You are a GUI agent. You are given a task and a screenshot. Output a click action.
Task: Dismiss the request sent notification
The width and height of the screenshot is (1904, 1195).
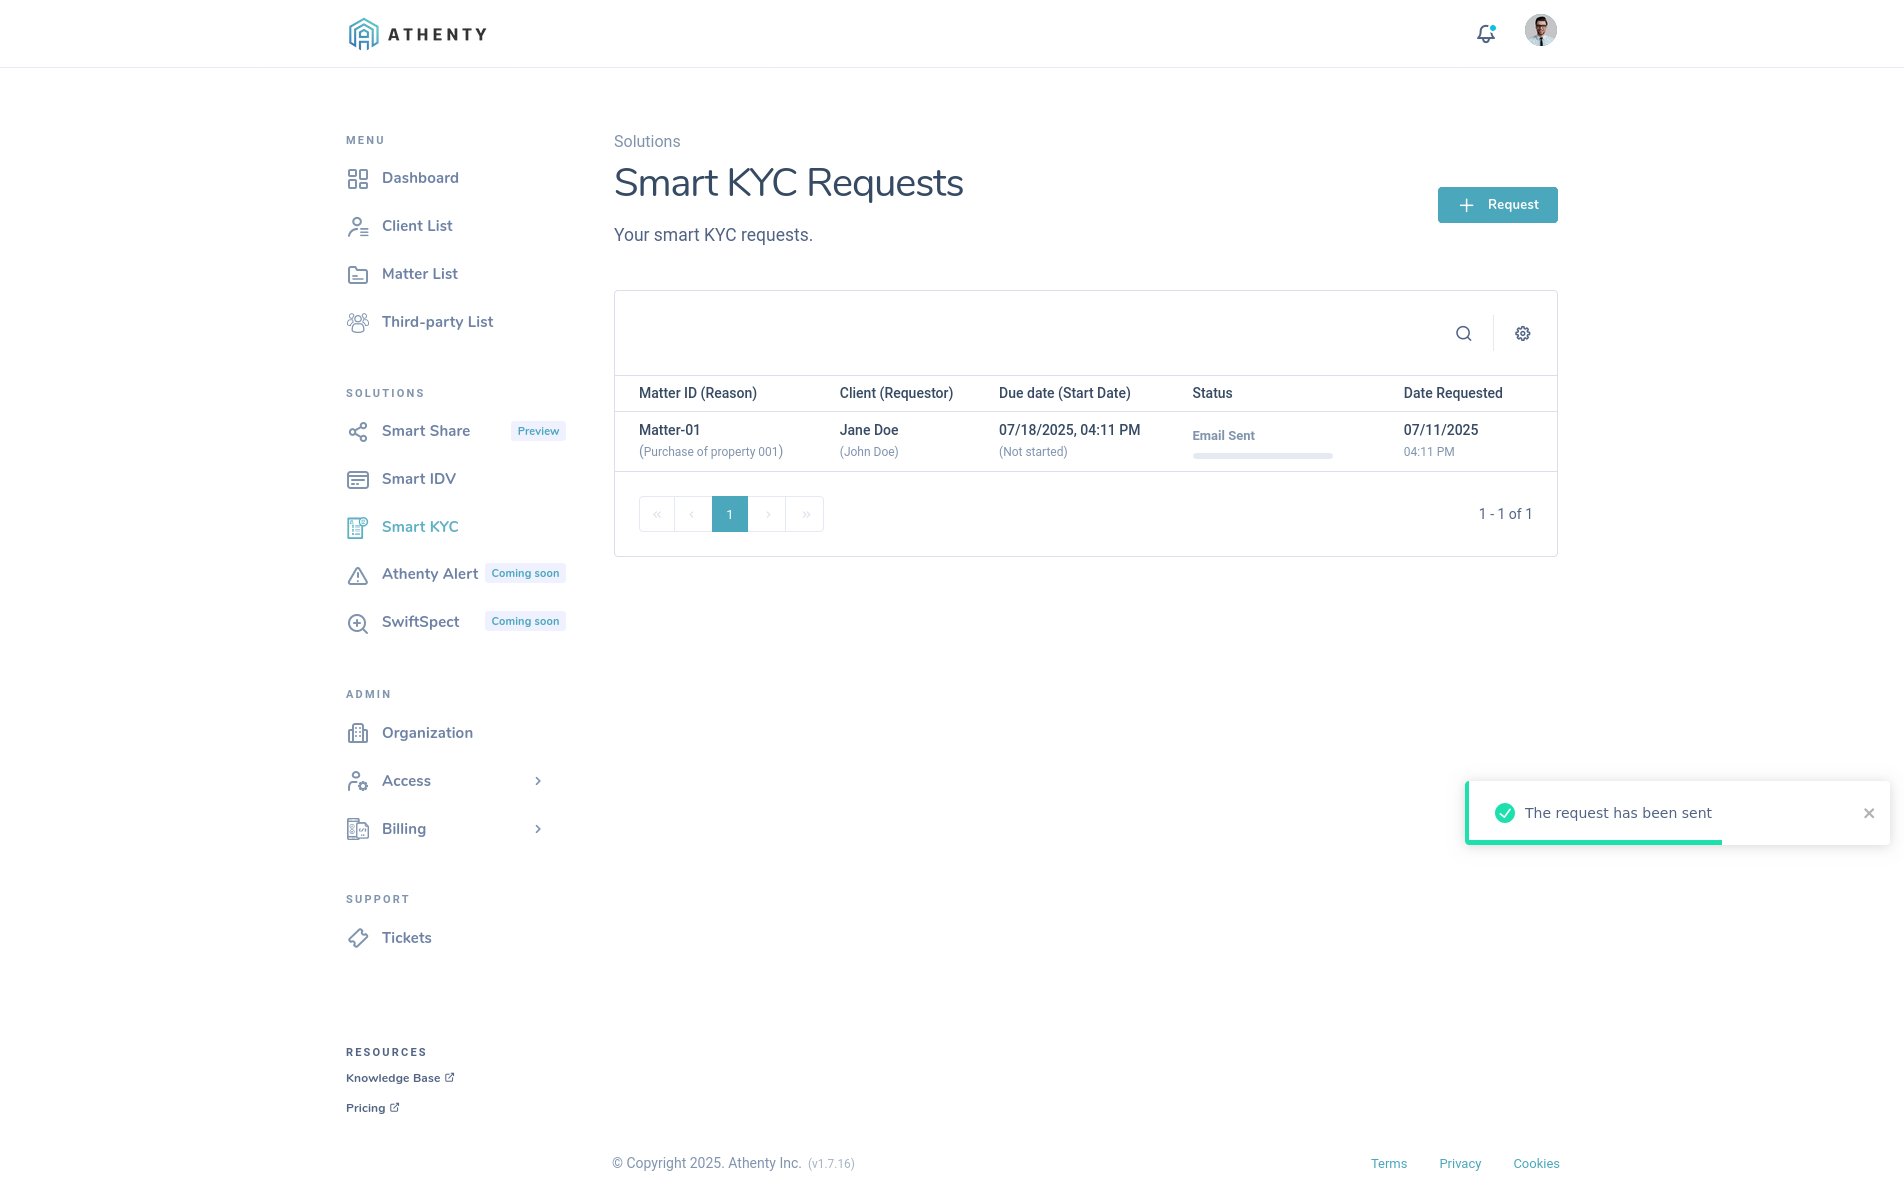coord(1869,813)
